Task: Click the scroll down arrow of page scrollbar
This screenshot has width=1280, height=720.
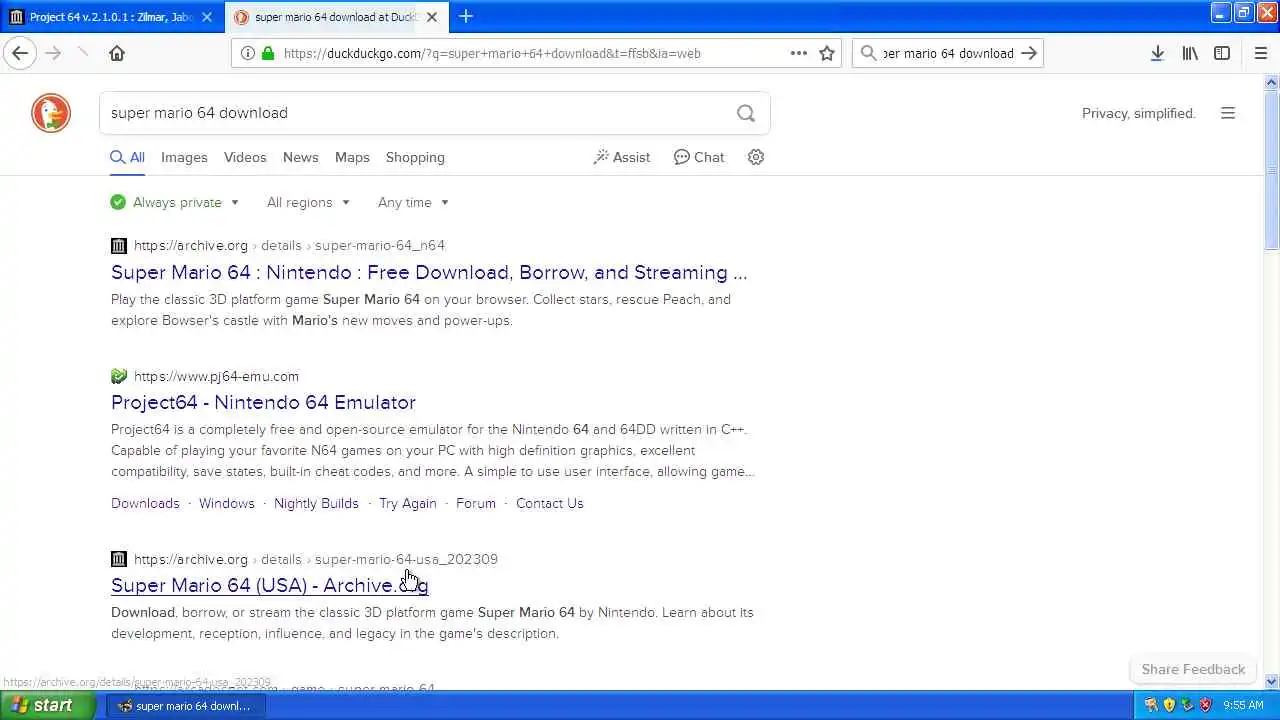Action: click(x=1272, y=682)
